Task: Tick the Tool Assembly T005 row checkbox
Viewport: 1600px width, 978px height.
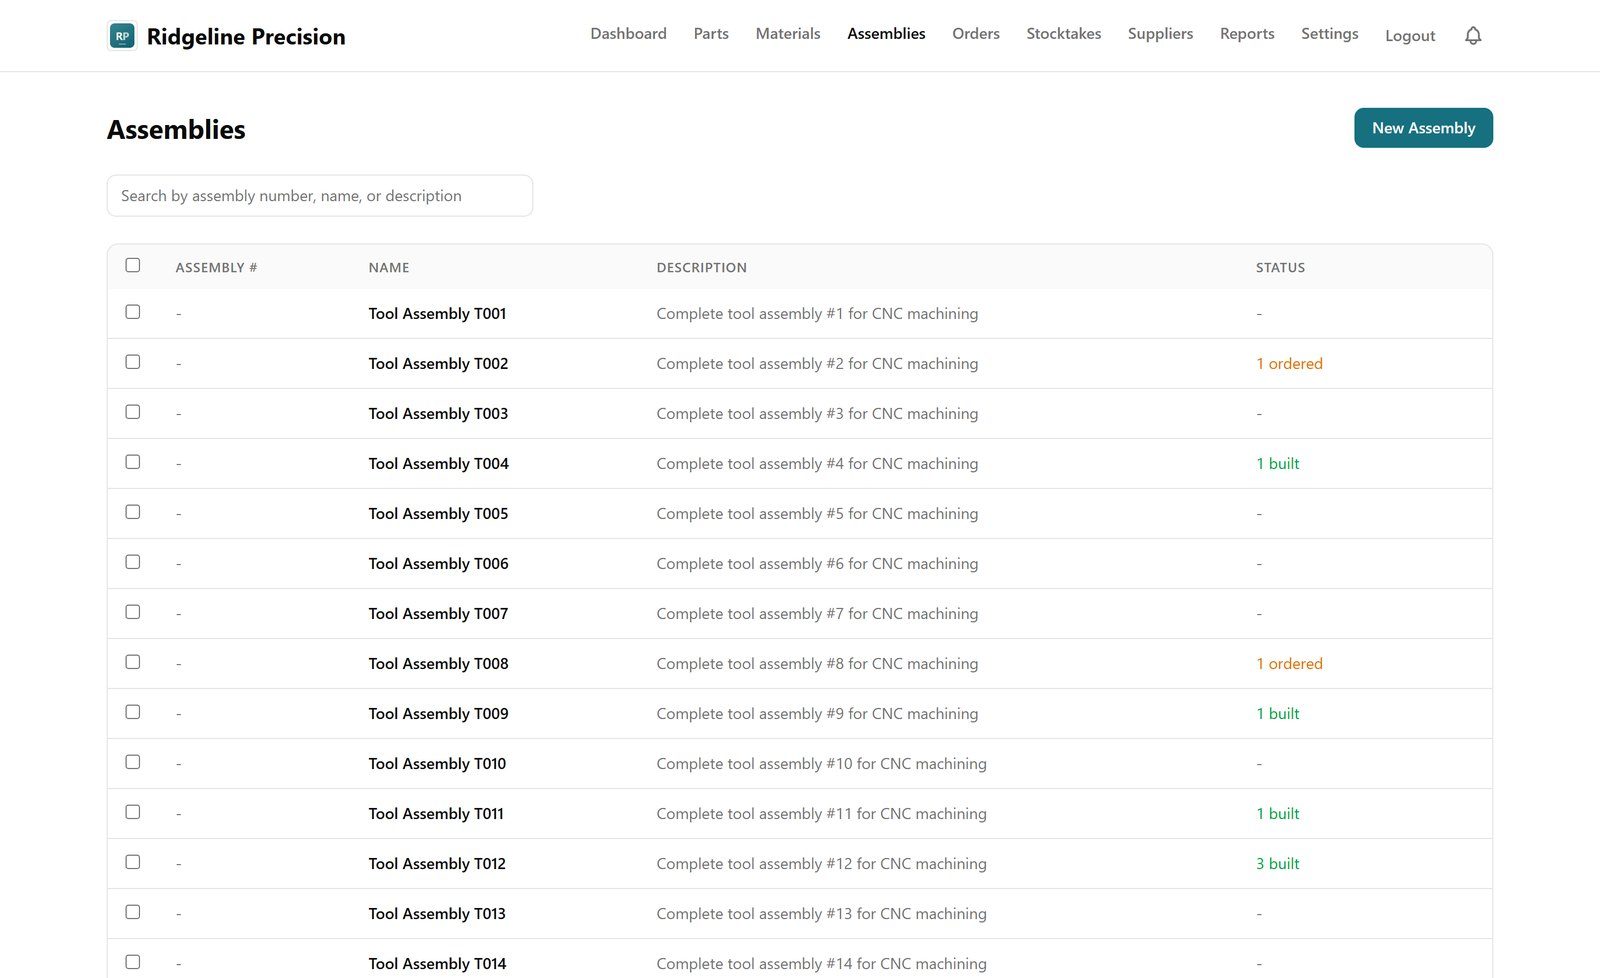Action: pos(133,512)
